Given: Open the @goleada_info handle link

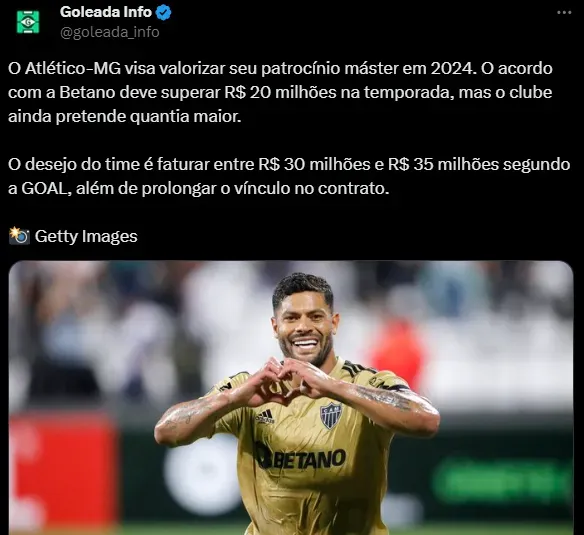Looking at the screenshot, I should (x=110, y=32).
